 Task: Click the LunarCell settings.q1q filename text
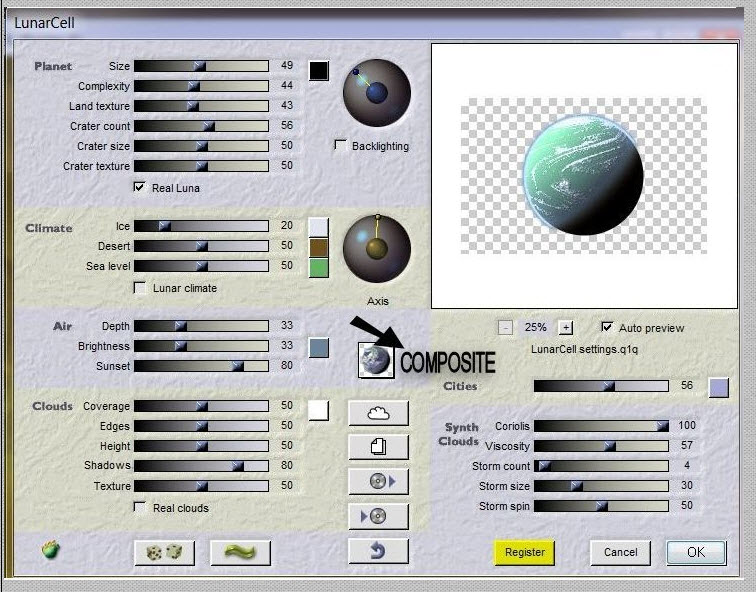pos(584,349)
